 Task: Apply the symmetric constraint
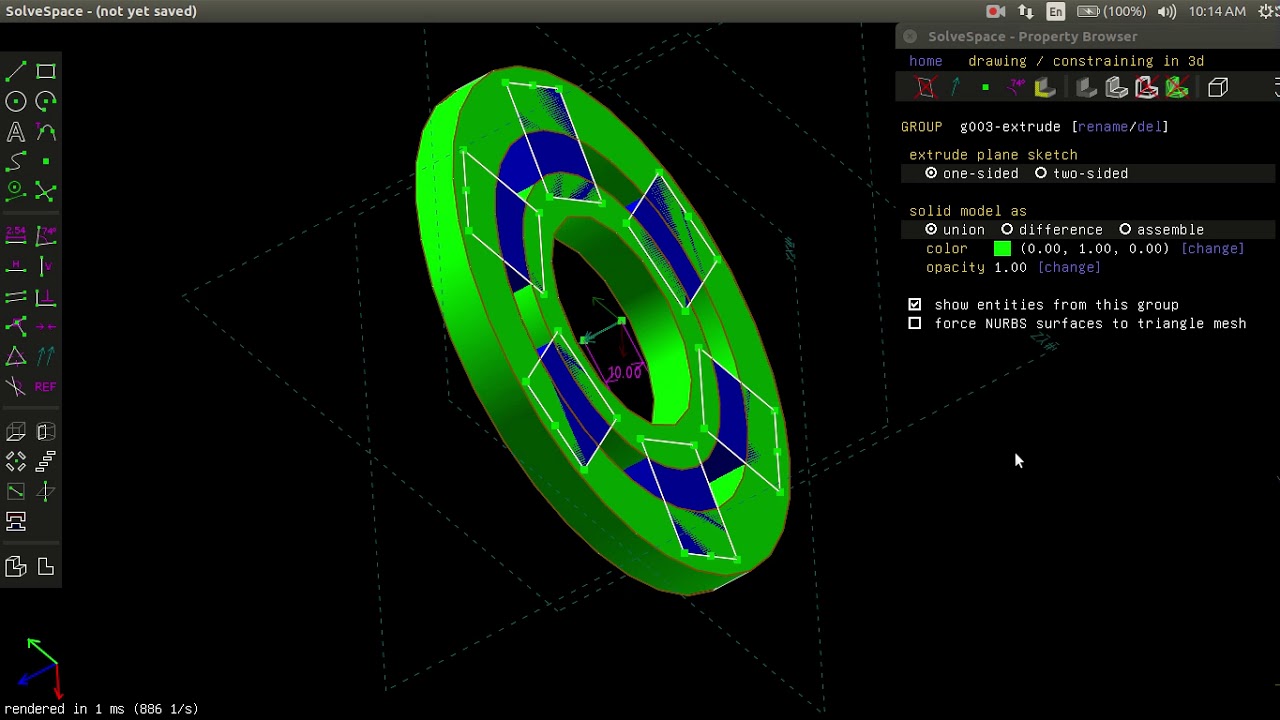(x=46, y=326)
